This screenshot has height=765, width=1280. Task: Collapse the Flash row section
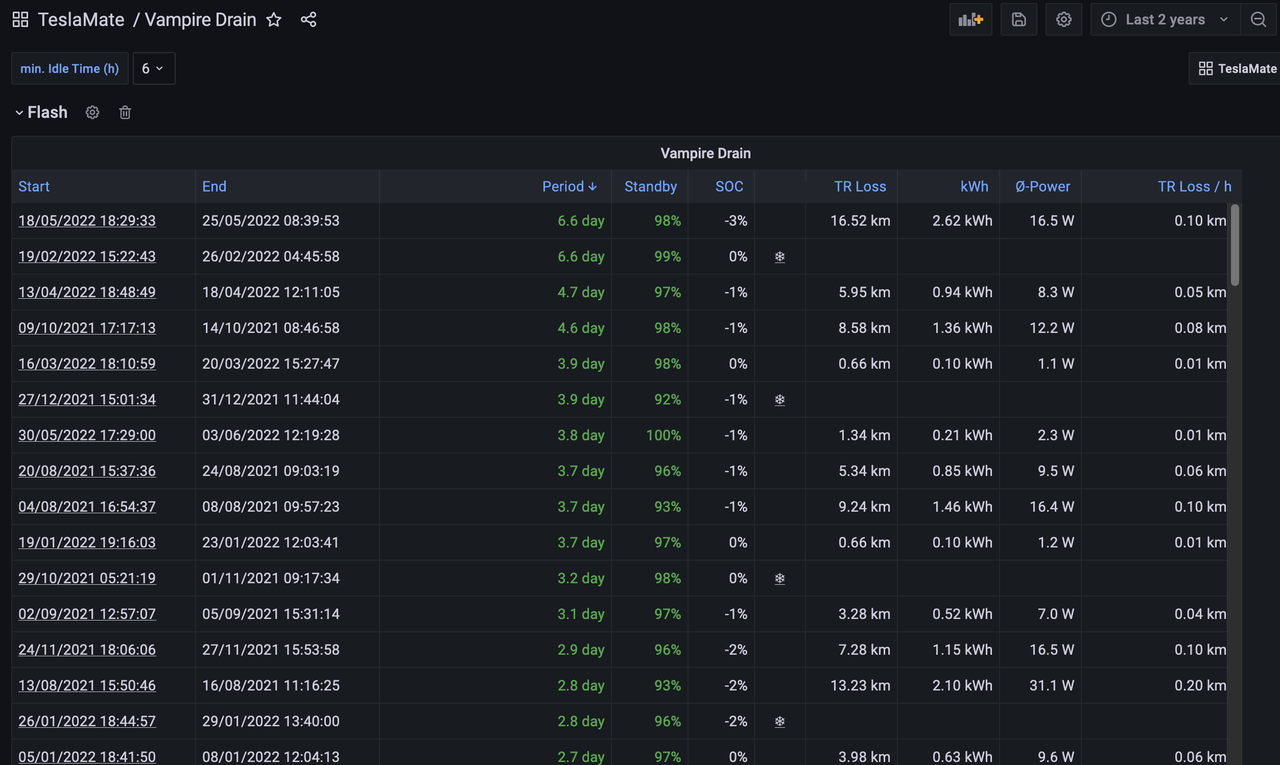click(x=41, y=113)
